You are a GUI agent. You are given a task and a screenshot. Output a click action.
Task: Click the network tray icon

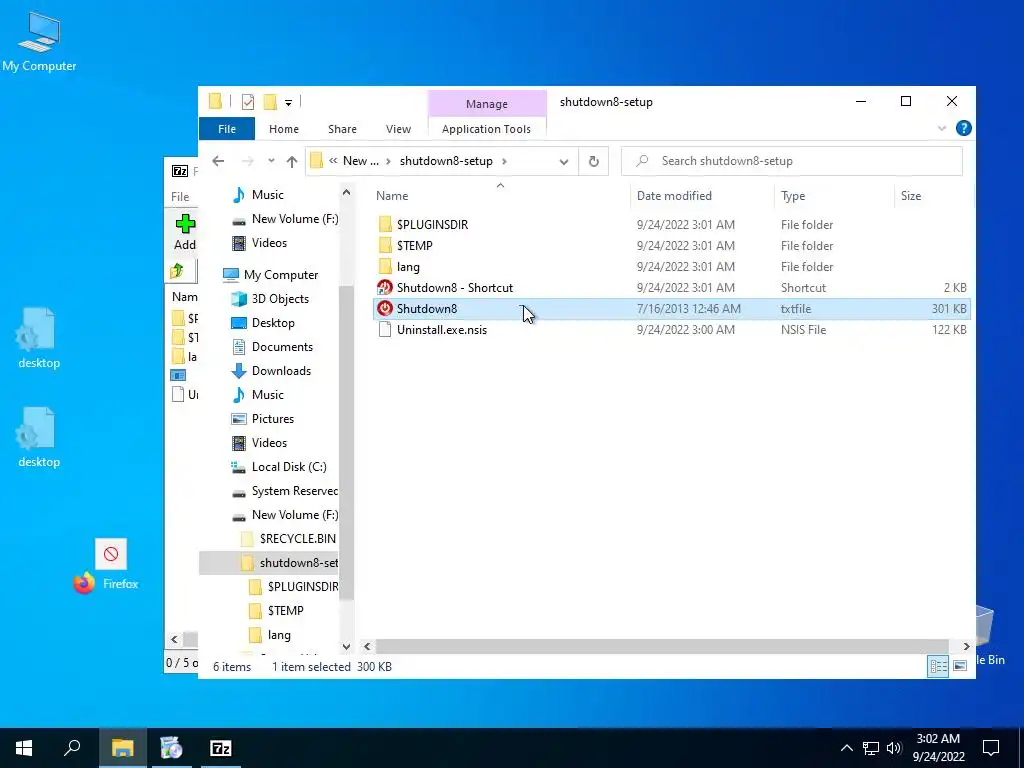(x=871, y=748)
